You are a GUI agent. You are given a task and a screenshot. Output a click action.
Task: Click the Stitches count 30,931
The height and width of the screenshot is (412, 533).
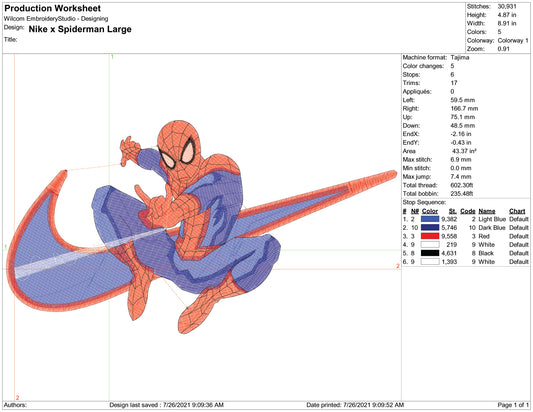click(x=507, y=6)
